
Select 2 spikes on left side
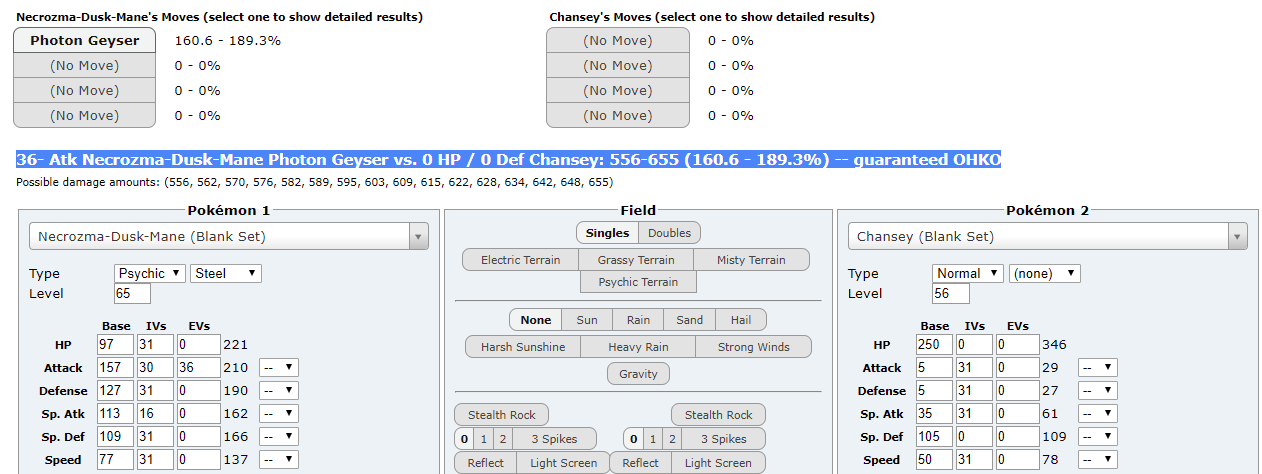504,439
